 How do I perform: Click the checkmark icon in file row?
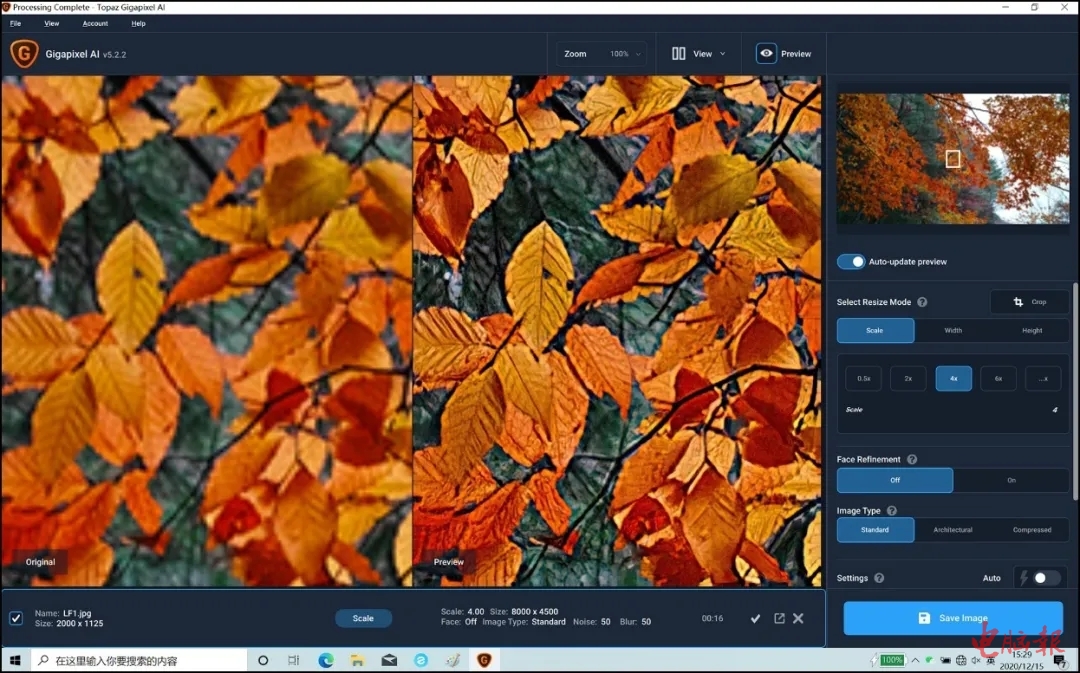[756, 619]
